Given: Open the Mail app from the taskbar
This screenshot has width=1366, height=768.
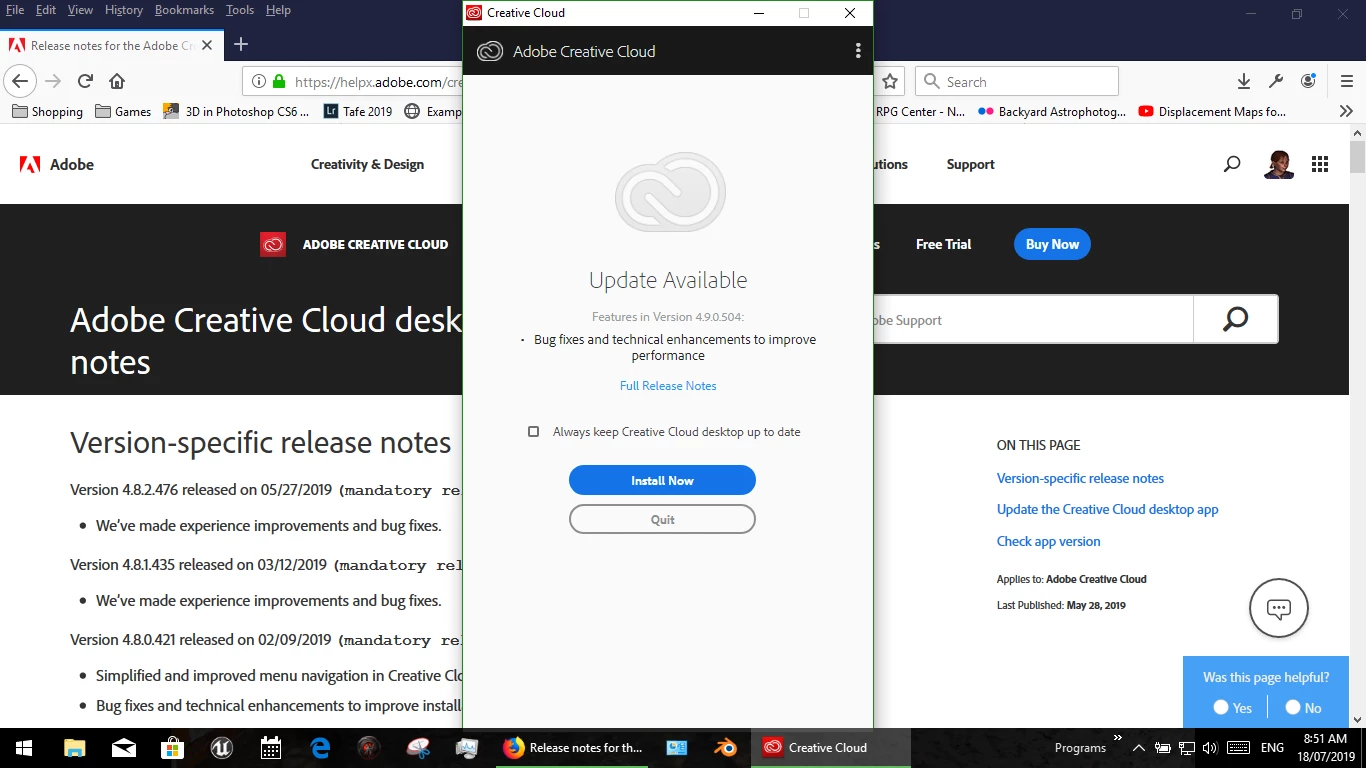Looking at the screenshot, I should (124, 747).
